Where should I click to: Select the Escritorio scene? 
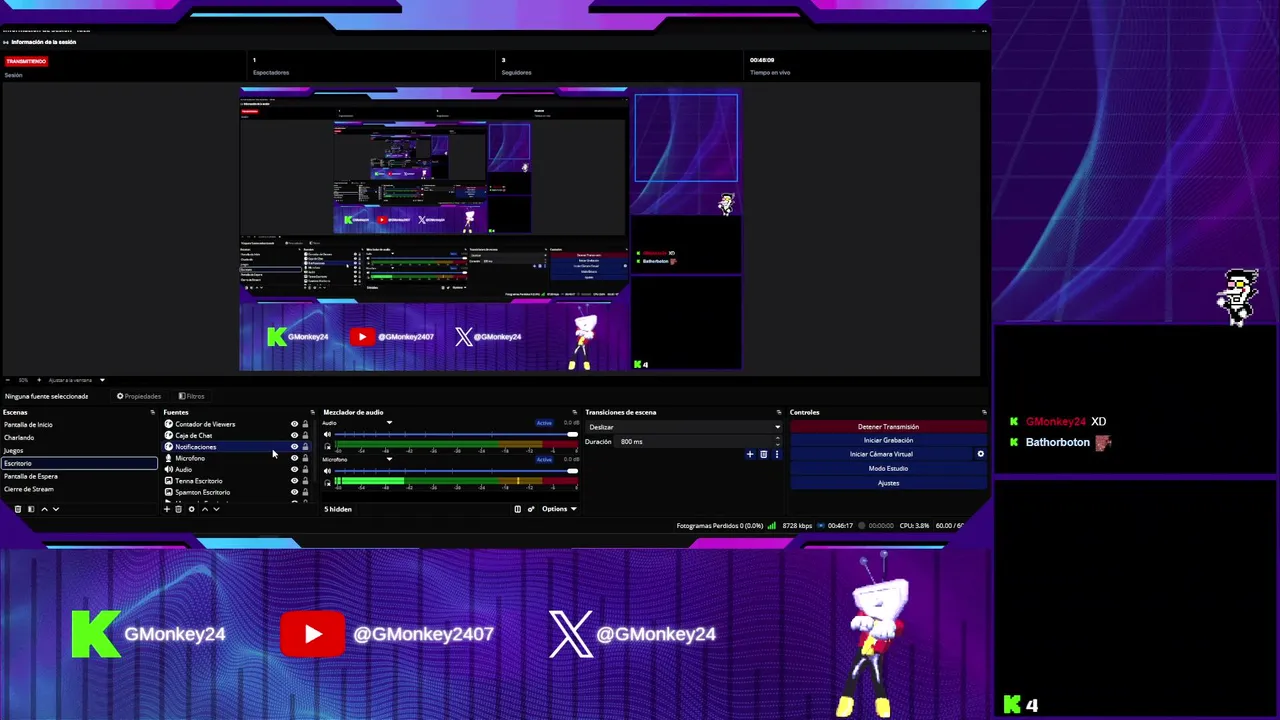pos(79,463)
